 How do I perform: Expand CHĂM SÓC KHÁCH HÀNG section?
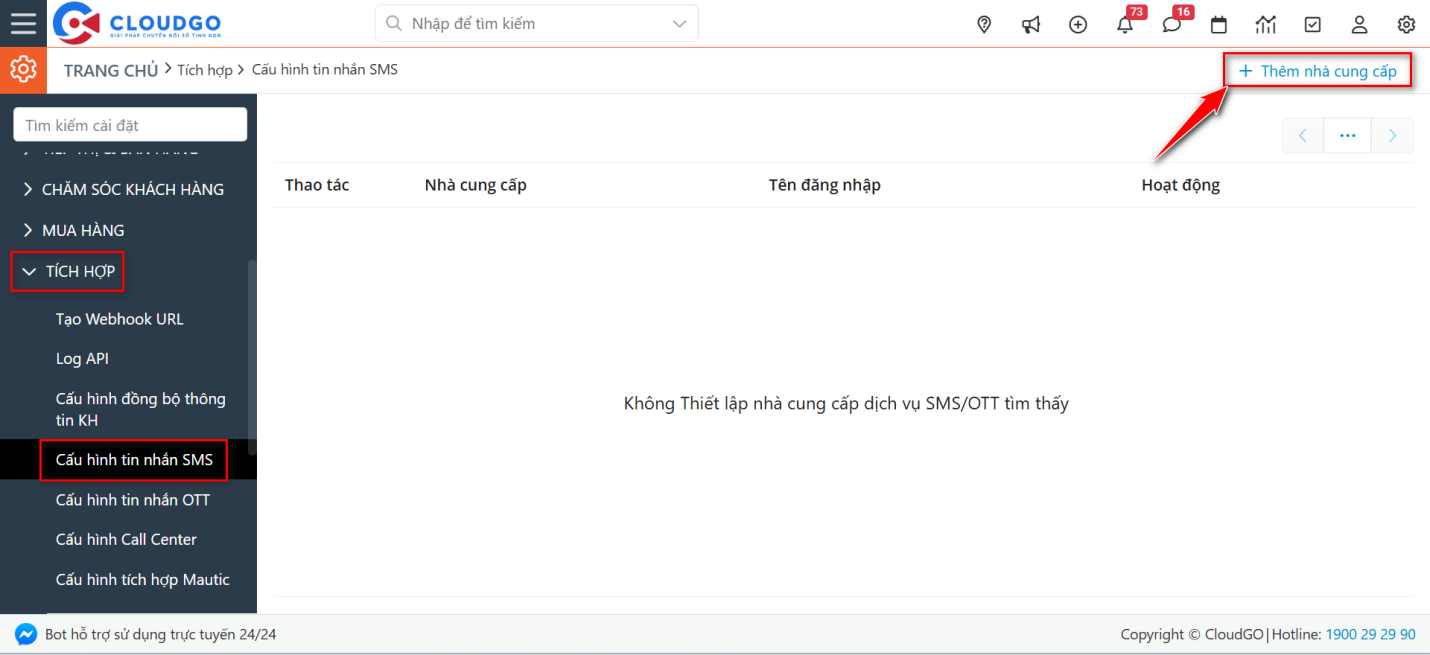(132, 189)
